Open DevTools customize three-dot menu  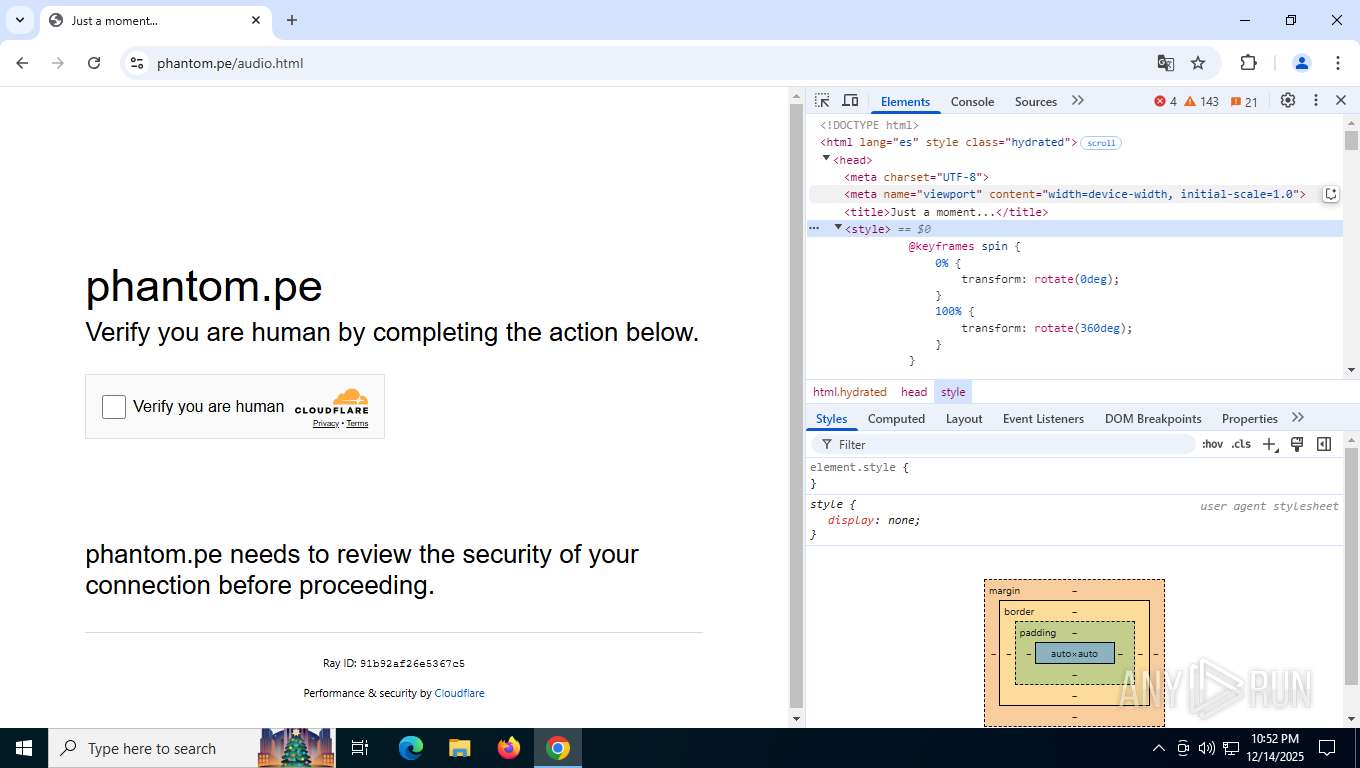pos(1316,101)
